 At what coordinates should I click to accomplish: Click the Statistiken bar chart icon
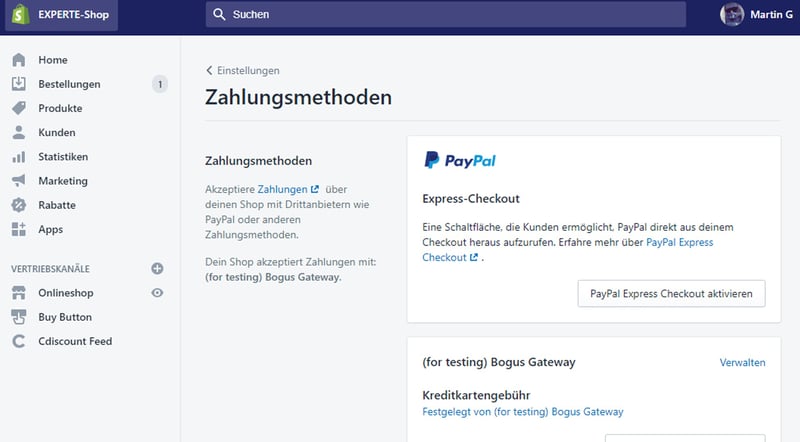(19, 157)
